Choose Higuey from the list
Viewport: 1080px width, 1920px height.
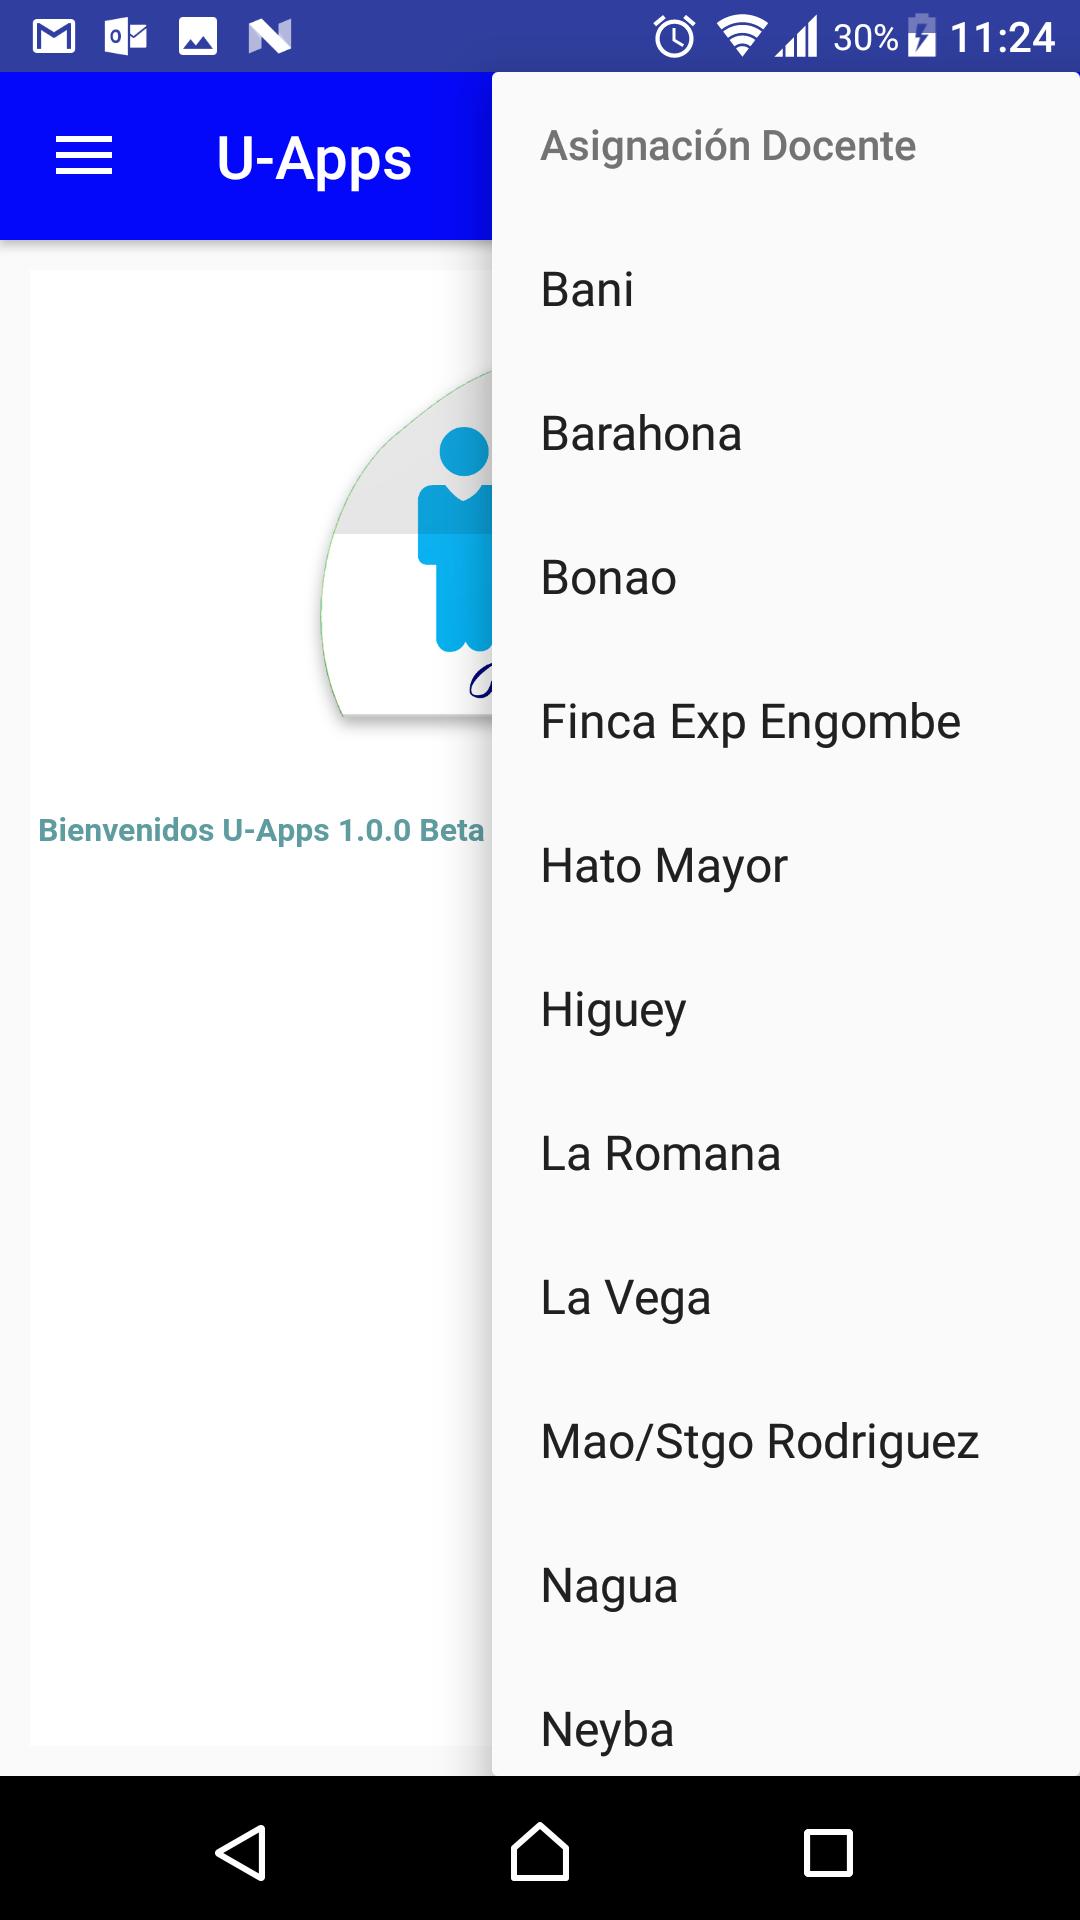click(613, 1010)
